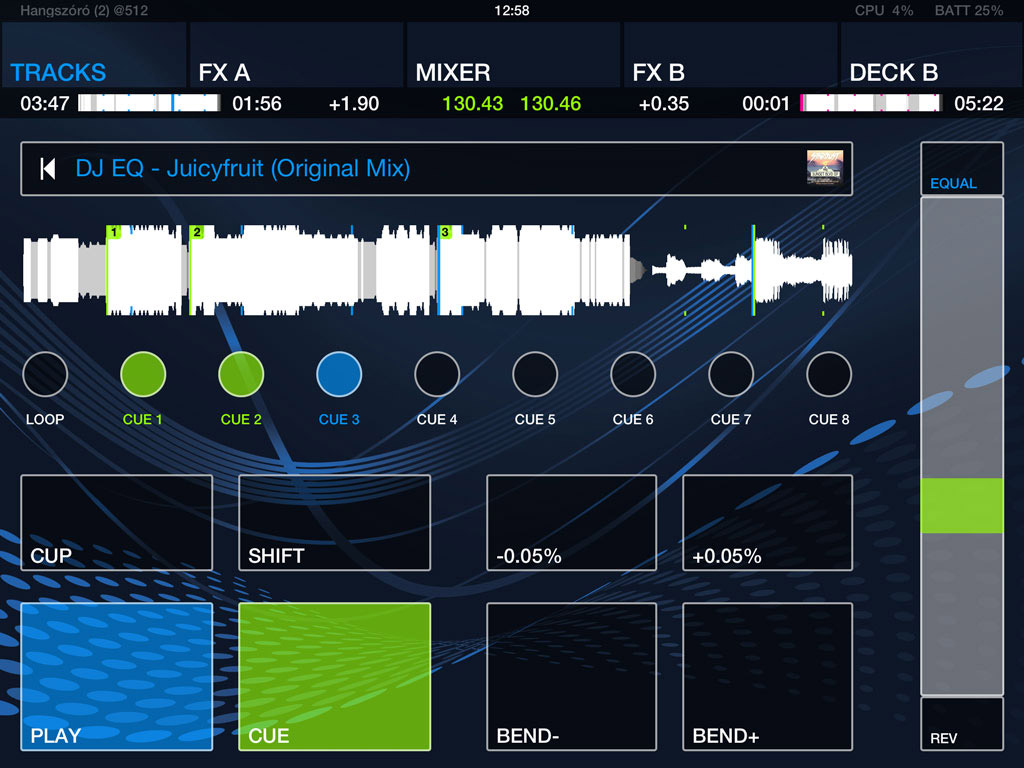Tap the BEND+ button
Viewport: 1024px width, 768px height.
(x=767, y=677)
